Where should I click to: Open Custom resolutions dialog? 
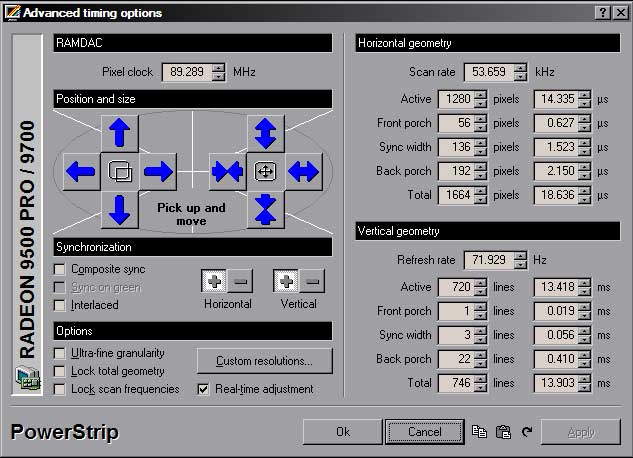pyautogui.click(x=264, y=361)
